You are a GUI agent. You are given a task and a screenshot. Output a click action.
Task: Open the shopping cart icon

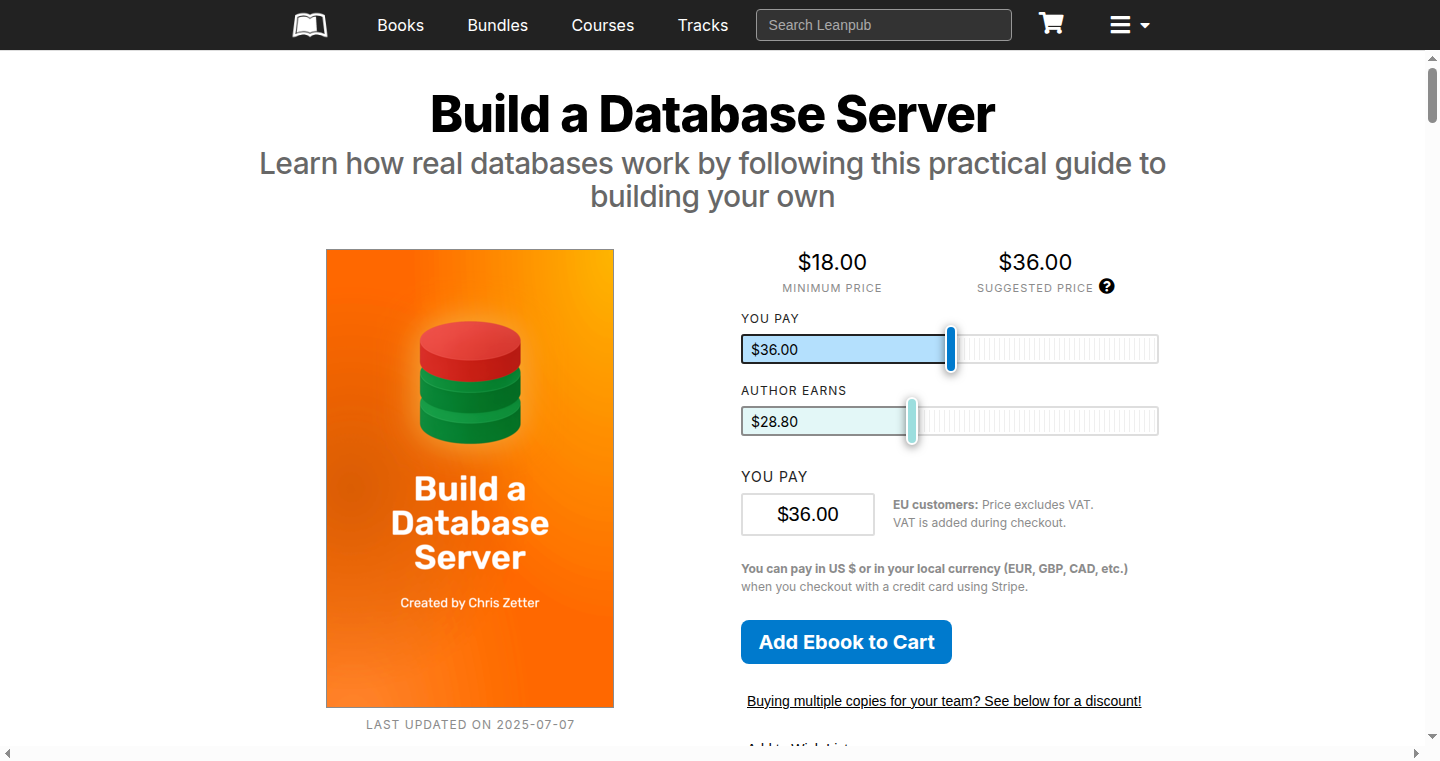pyautogui.click(x=1051, y=24)
